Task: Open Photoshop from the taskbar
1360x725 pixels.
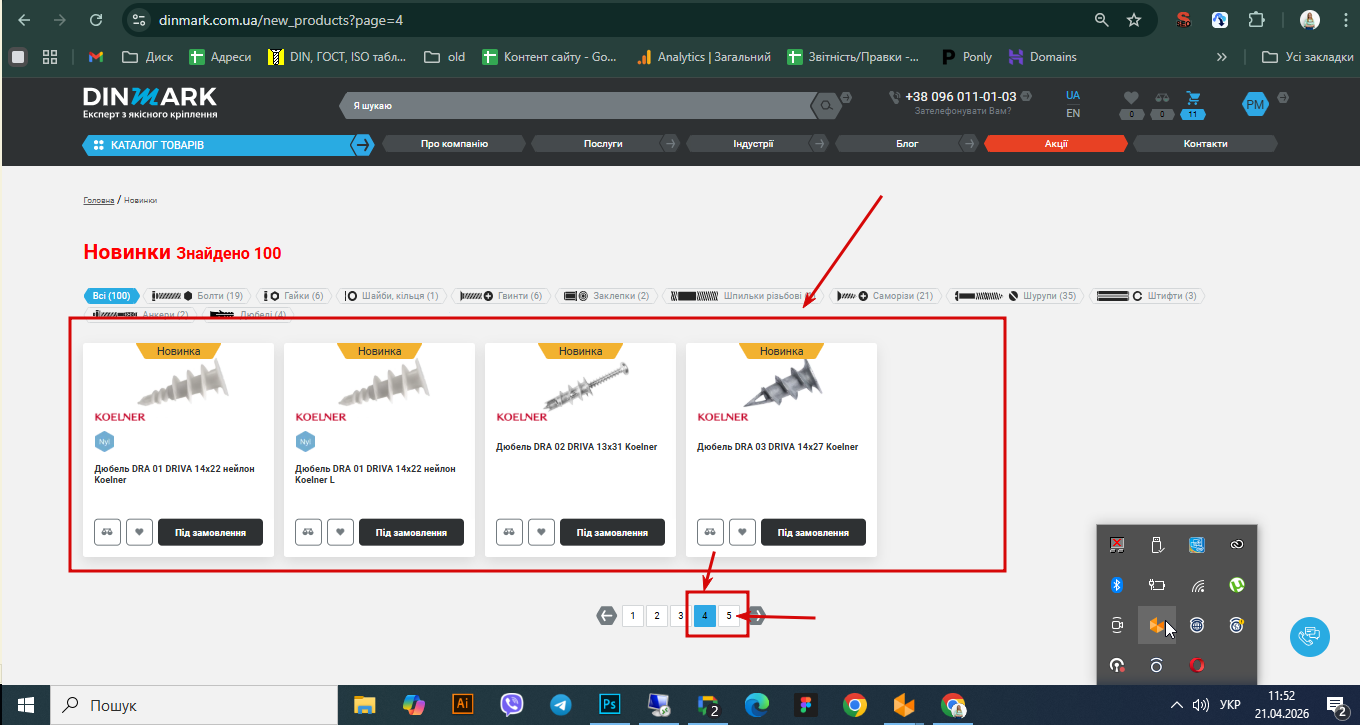Action: (609, 705)
